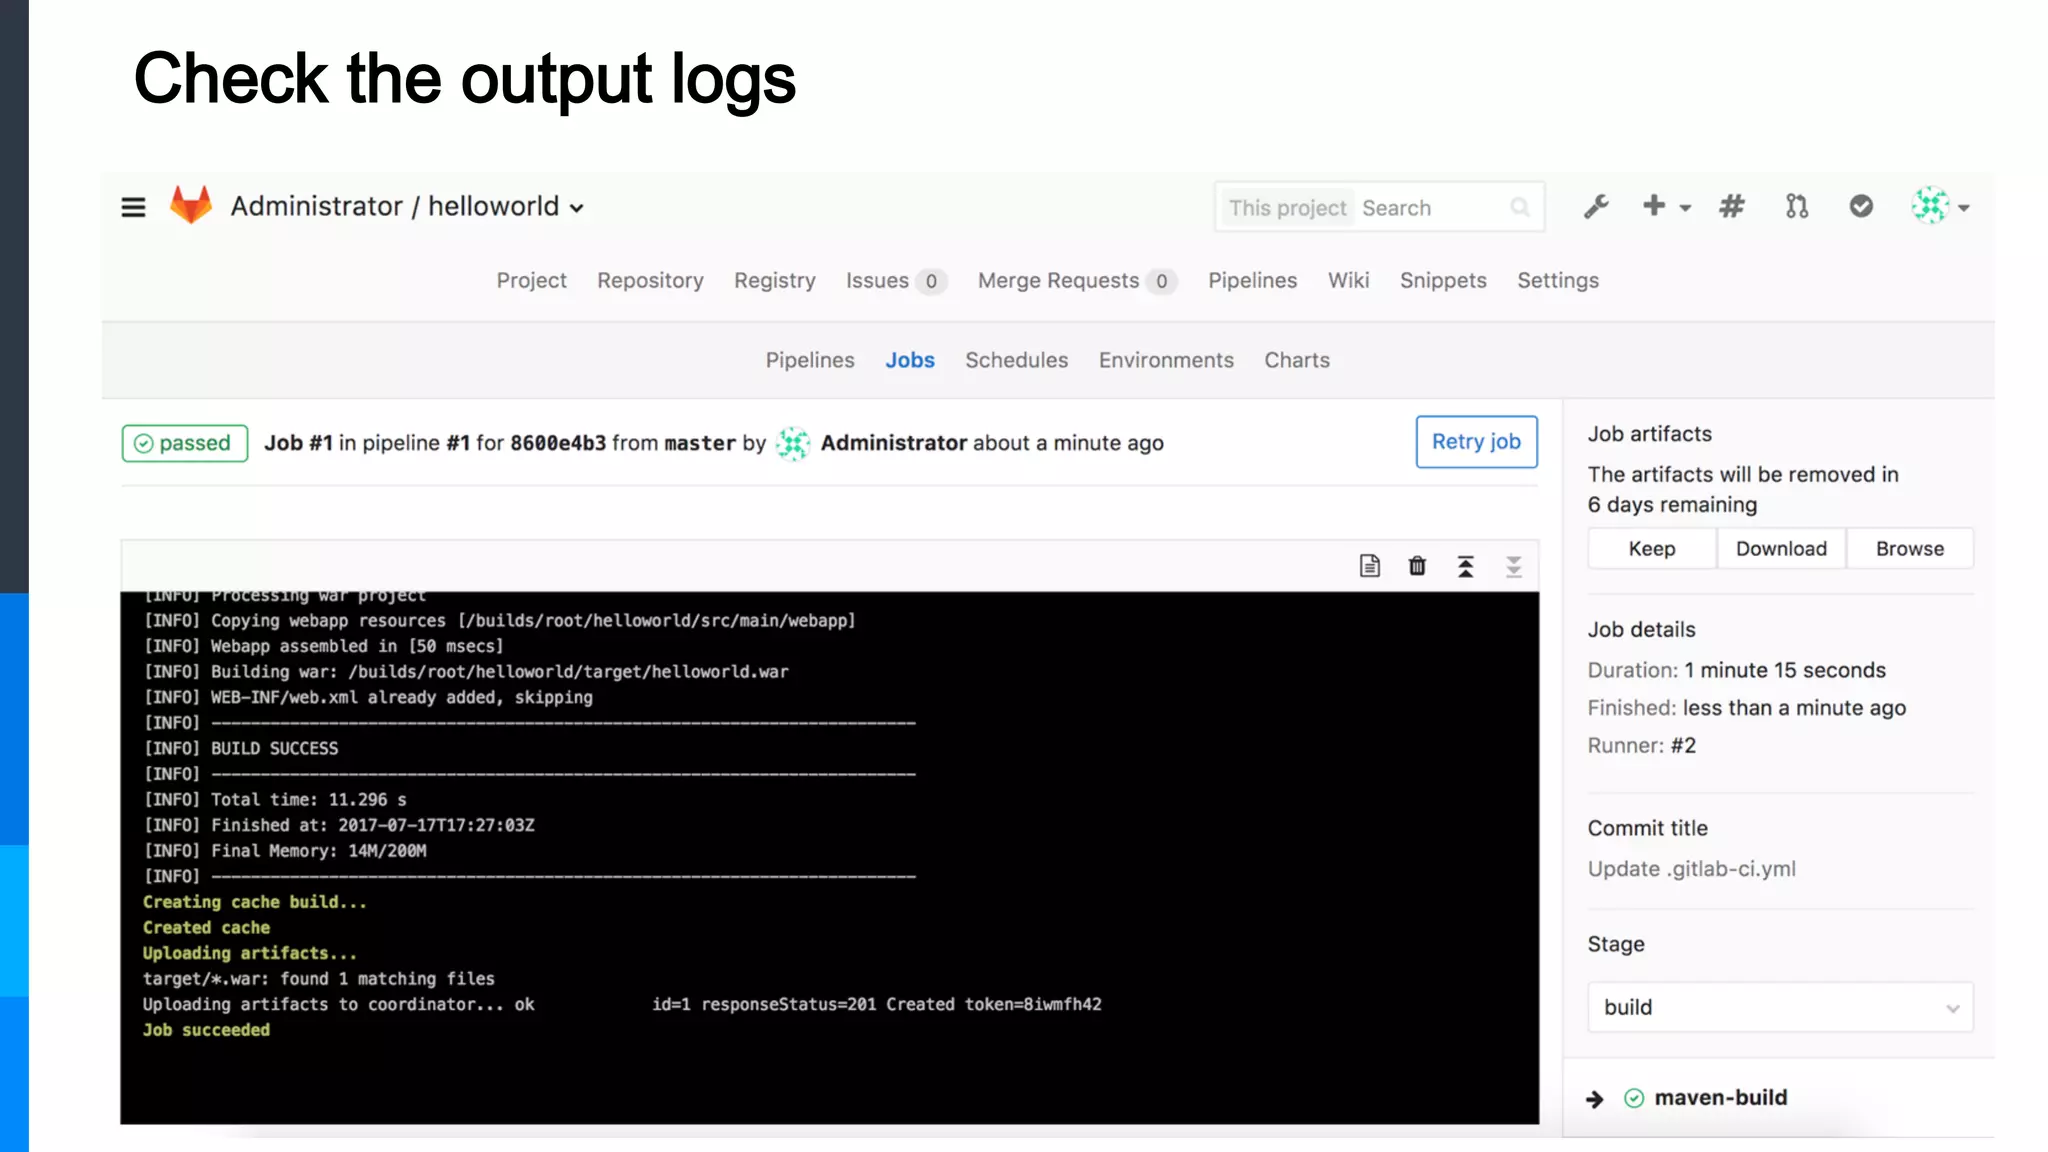Show raw job log document icon
The width and height of the screenshot is (2048, 1152).
click(x=1370, y=566)
